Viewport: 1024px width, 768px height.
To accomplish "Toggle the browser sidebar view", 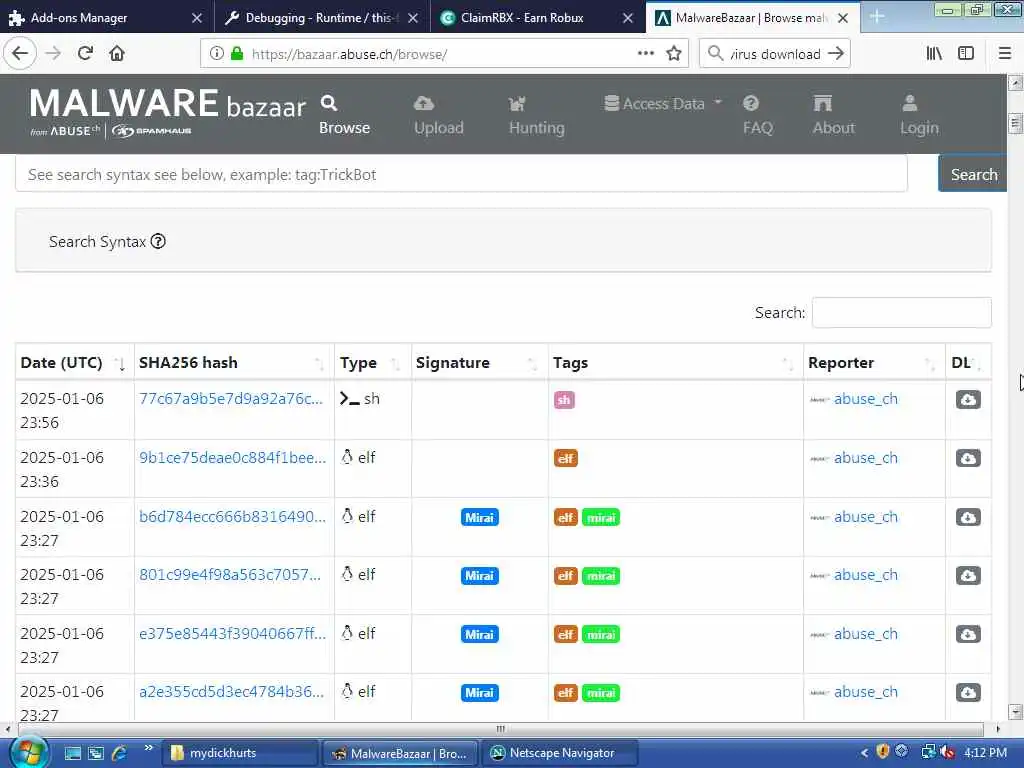I will point(966,54).
